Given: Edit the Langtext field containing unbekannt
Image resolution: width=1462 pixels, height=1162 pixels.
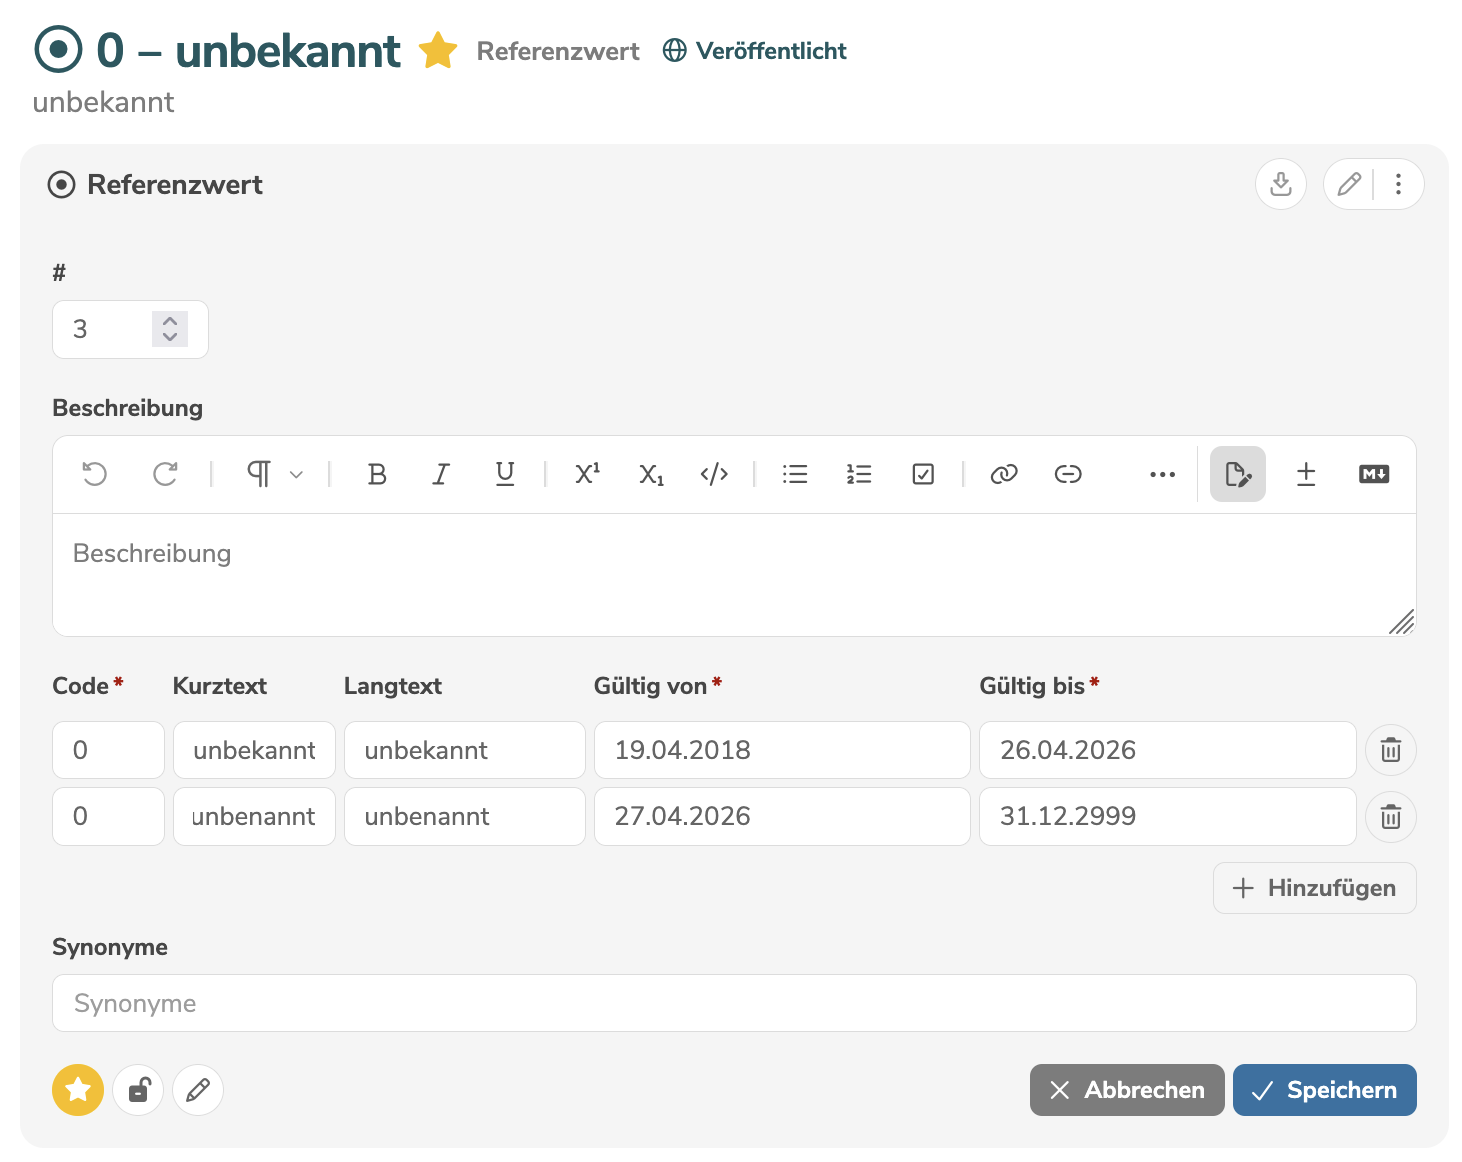Looking at the screenshot, I should pyautogui.click(x=465, y=750).
